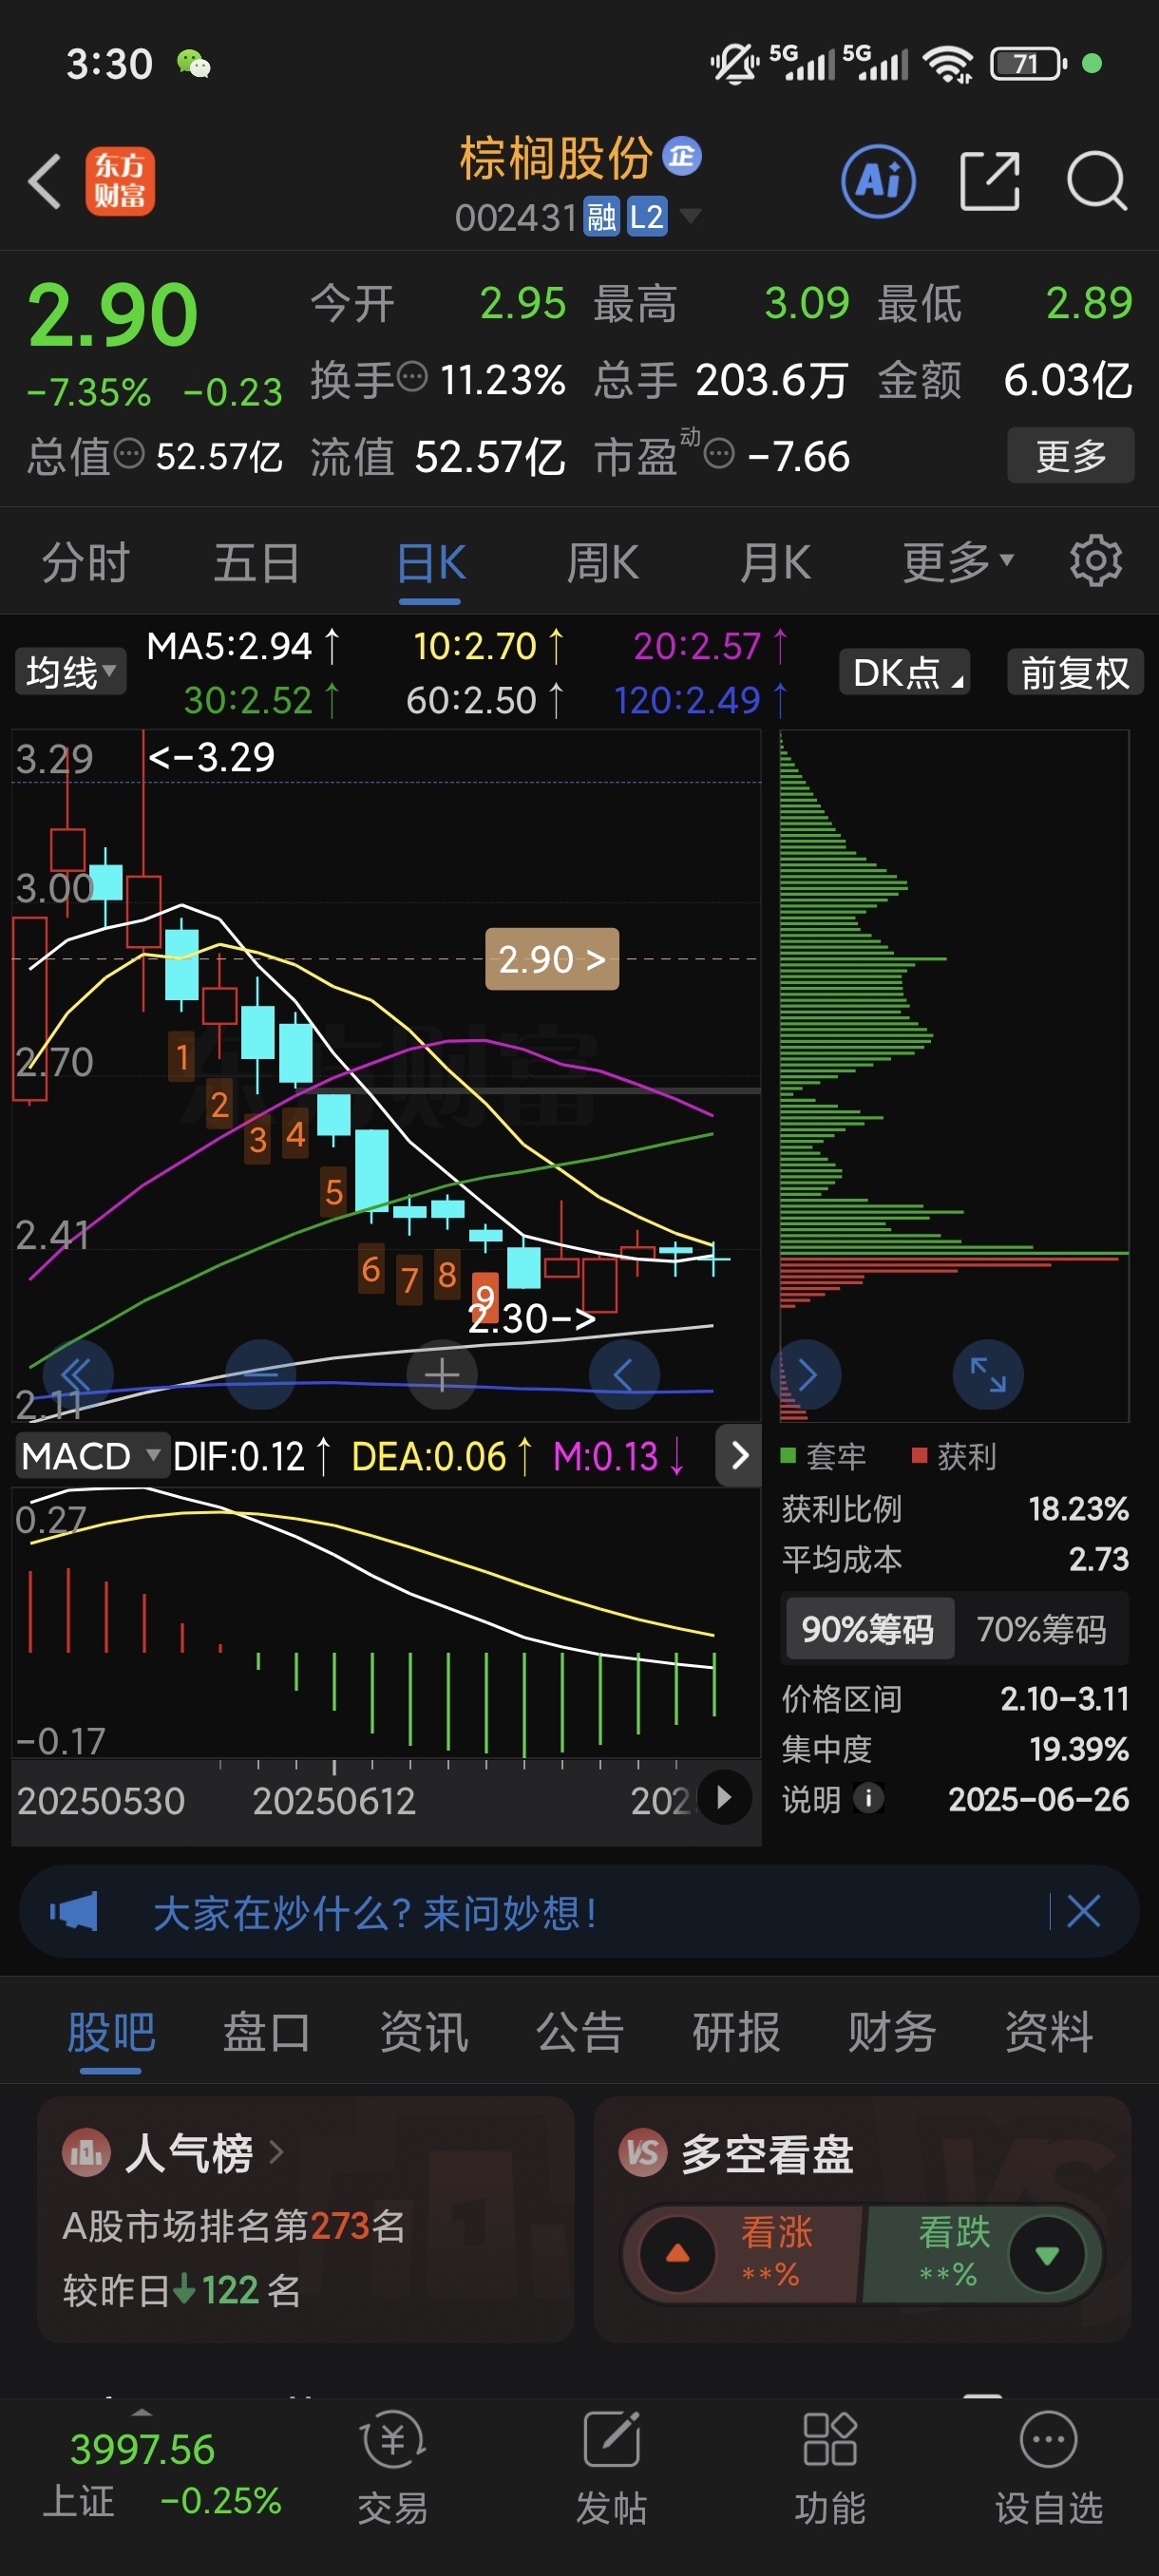Open DK点 dropdown
Image resolution: width=1159 pixels, height=2576 pixels.
[905, 673]
